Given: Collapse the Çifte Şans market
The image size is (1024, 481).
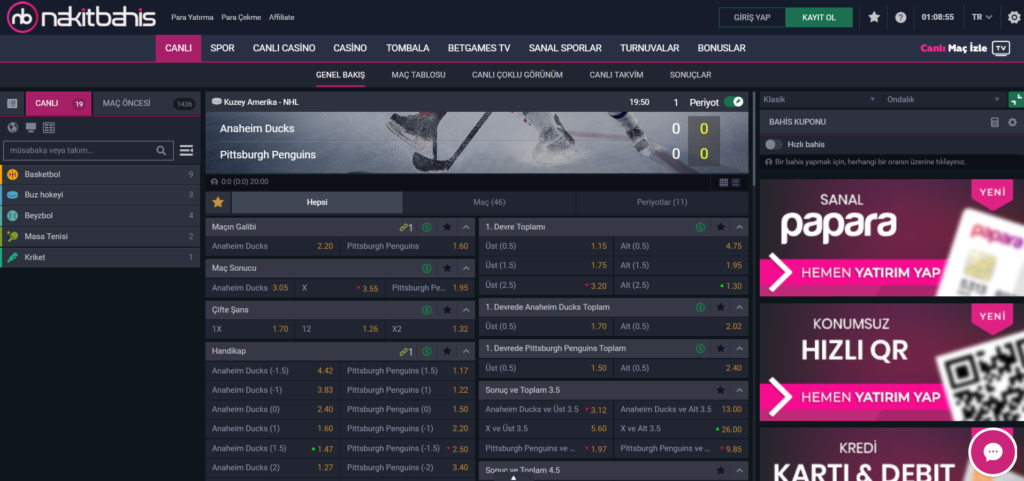Looking at the screenshot, I should pyautogui.click(x=466, y=310).
